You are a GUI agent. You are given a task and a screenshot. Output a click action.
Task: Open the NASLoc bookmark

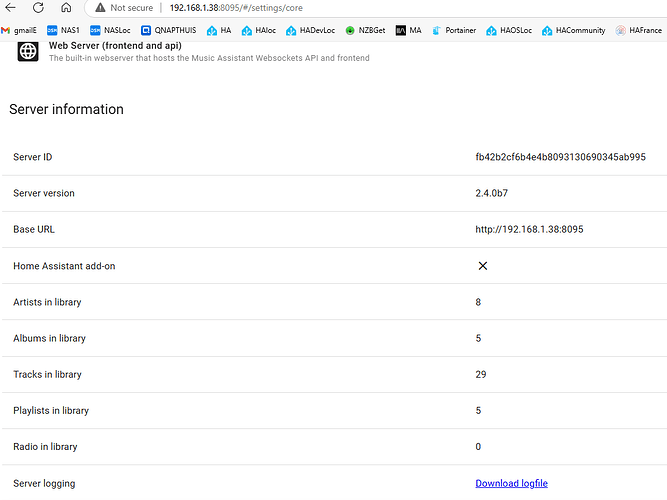[x=110, y=30]
